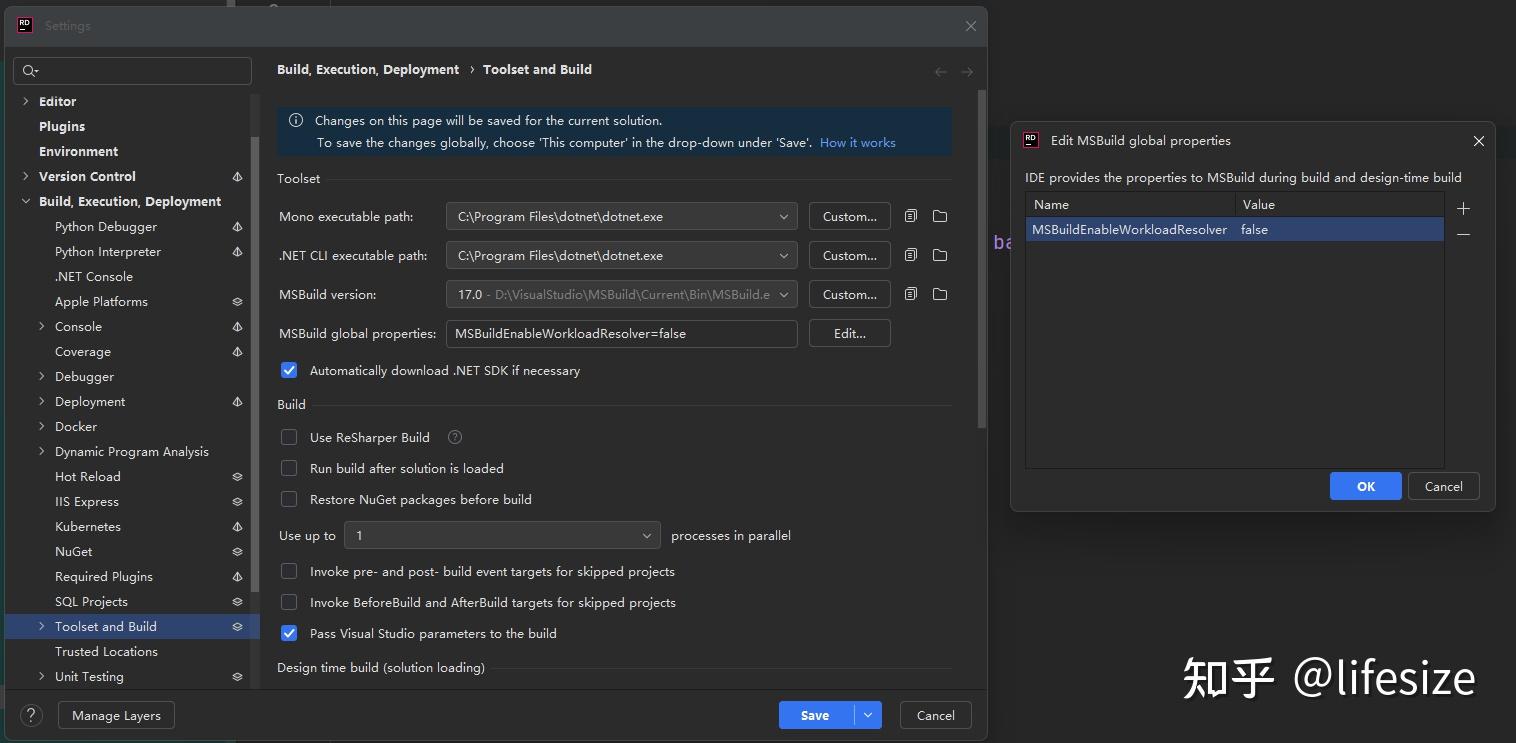Uncheck Automatically download .NET SDK if necessary
Screen dimensions: 1516x743
point(289,370)
